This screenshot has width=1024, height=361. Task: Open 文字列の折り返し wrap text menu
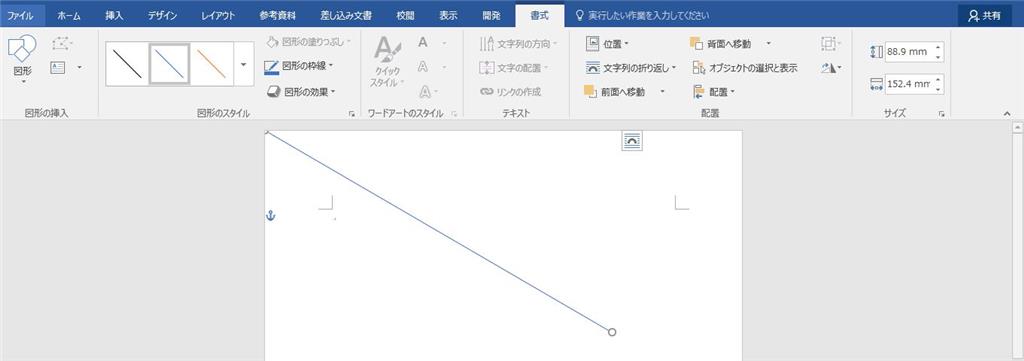pos(631,68)
